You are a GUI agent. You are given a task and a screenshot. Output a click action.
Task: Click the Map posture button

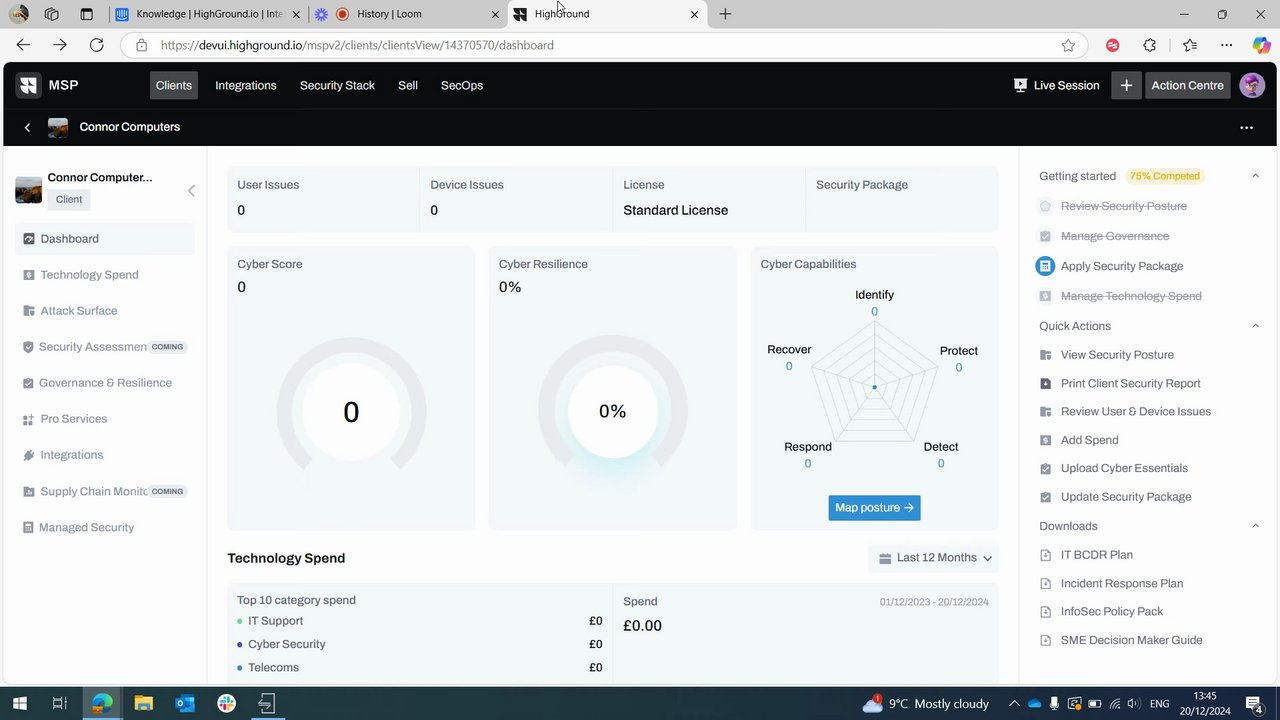874,508
